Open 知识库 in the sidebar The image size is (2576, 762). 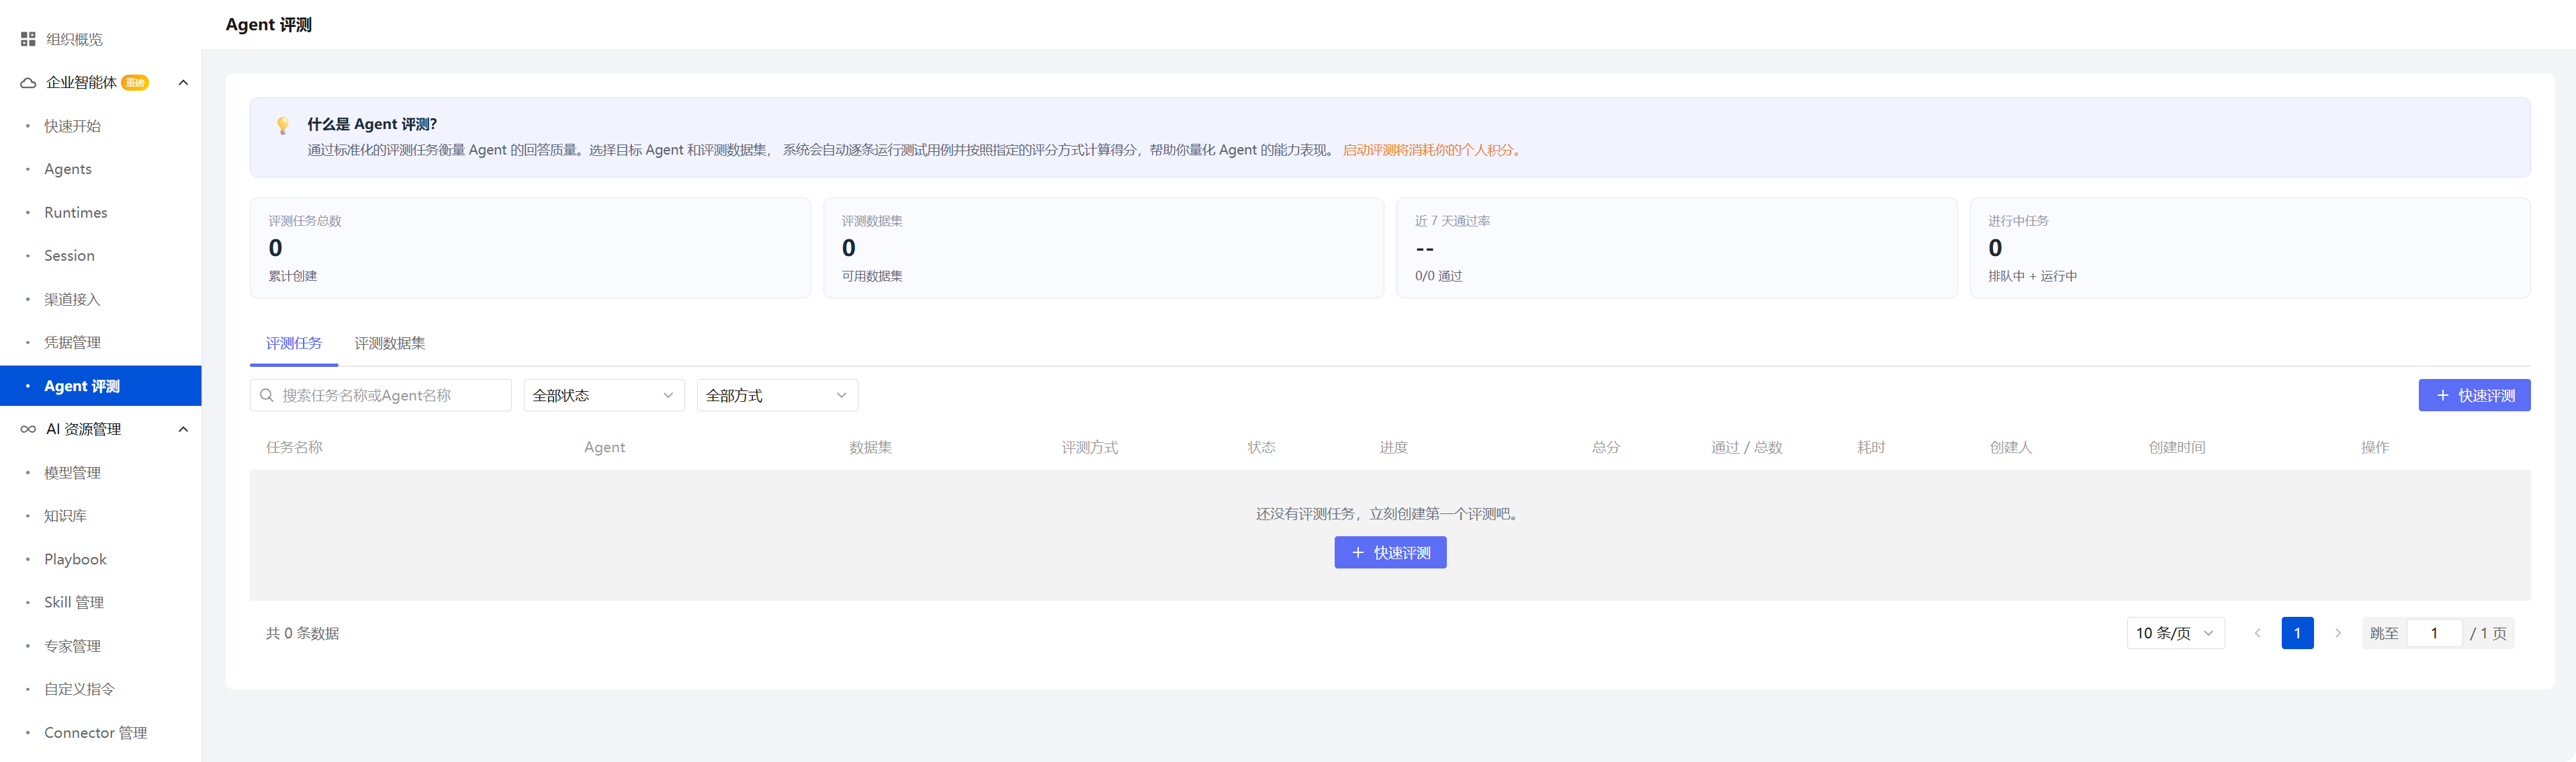pos(65,516)
